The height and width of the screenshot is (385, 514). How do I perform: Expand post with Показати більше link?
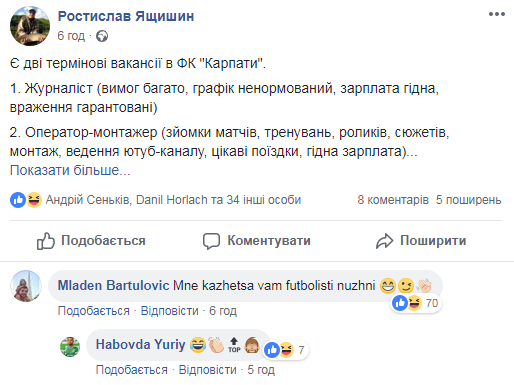click(x=70, y=170)
